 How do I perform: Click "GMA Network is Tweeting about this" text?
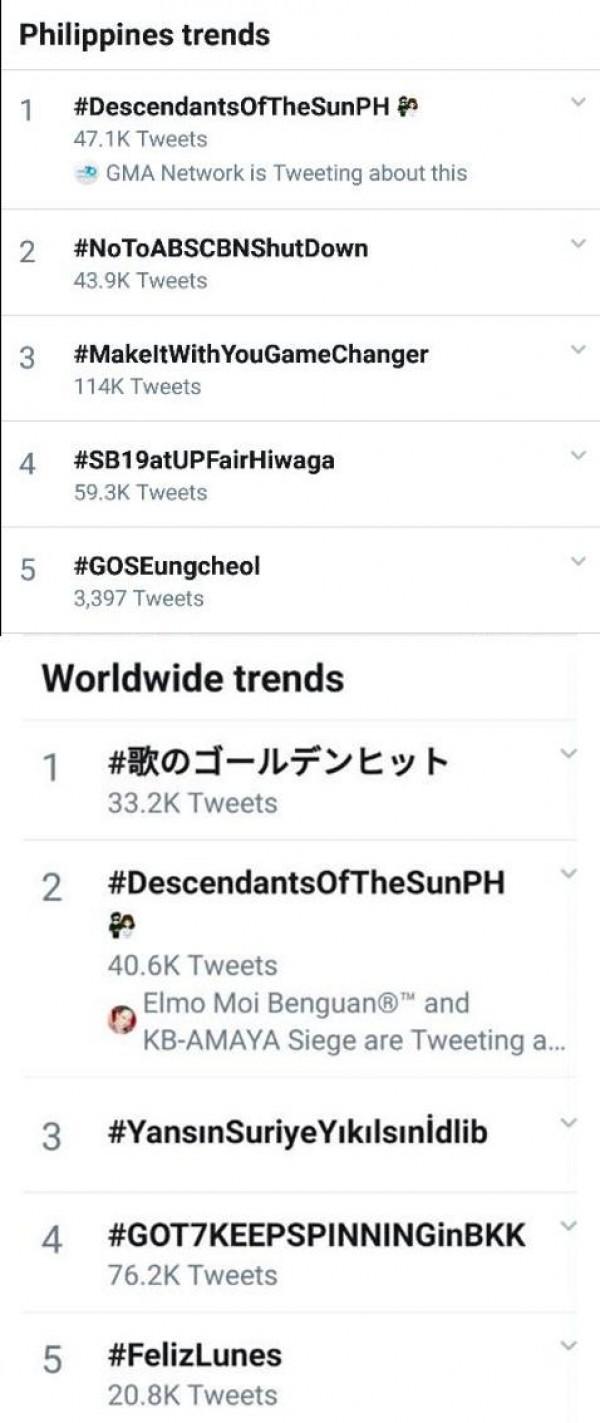(x=286, y=173)
